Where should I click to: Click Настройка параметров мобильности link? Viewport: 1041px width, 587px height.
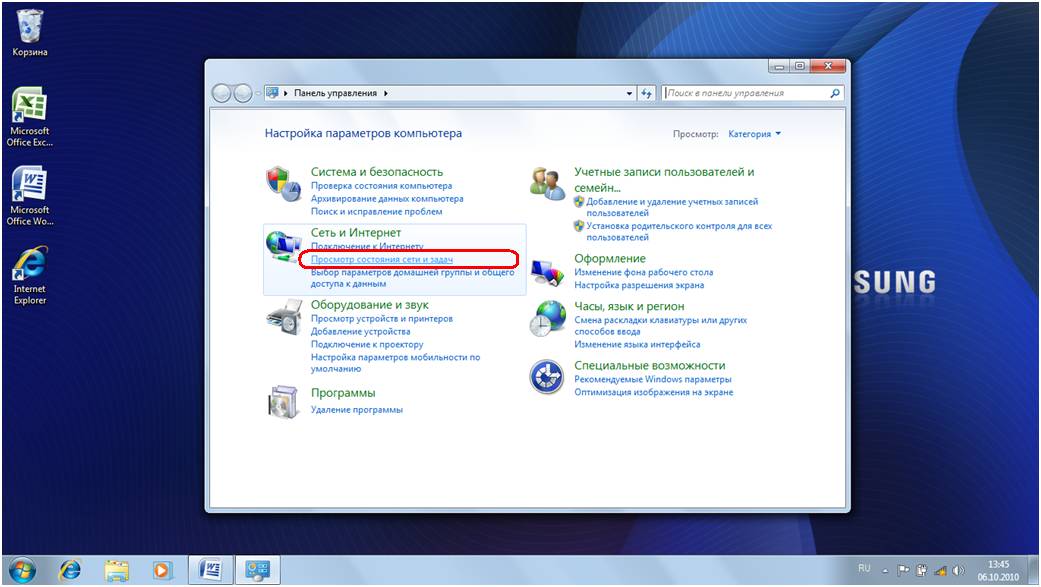click(x=395, y=363)
